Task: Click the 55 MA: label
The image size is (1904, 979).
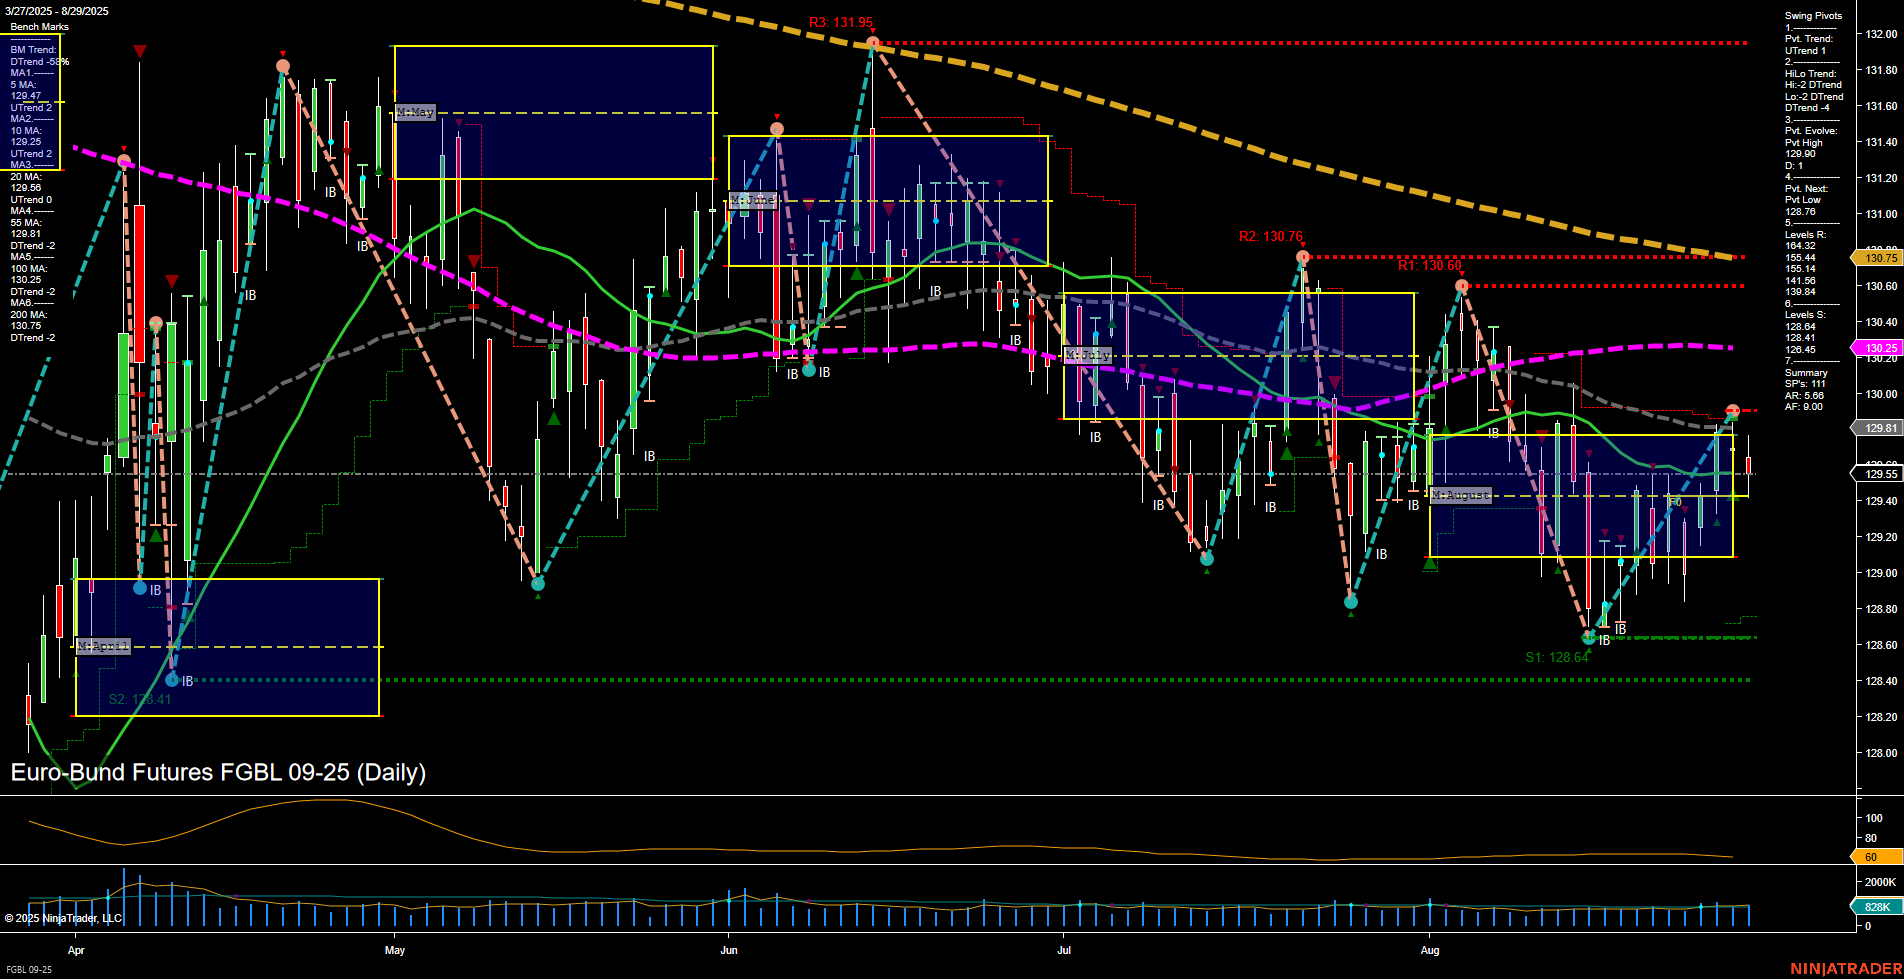Action: (x=26, y=223)
